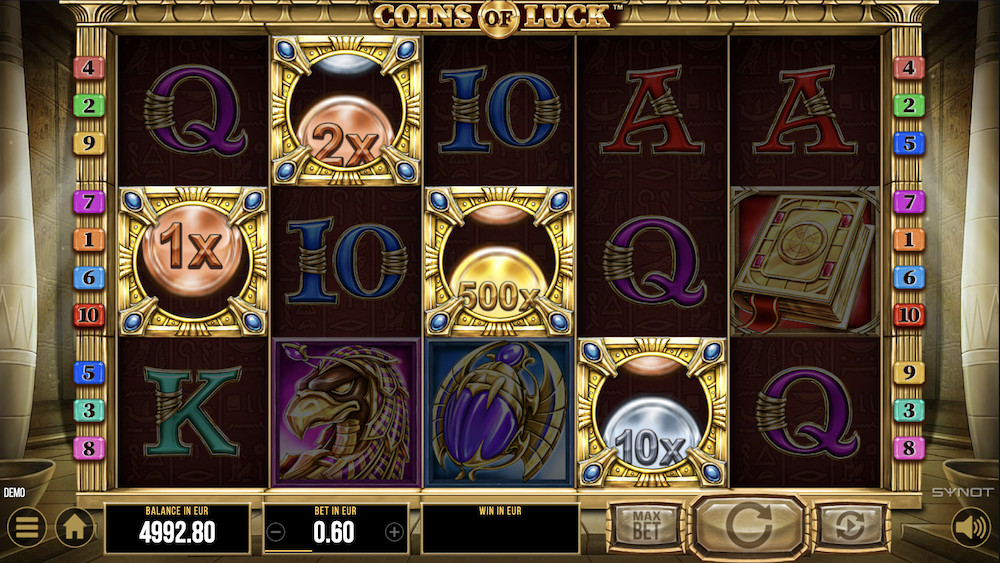The height and width of the screenshot is (563, 1000).
Task: Select the 10x silver coin symbol
Action: point(651,413)
